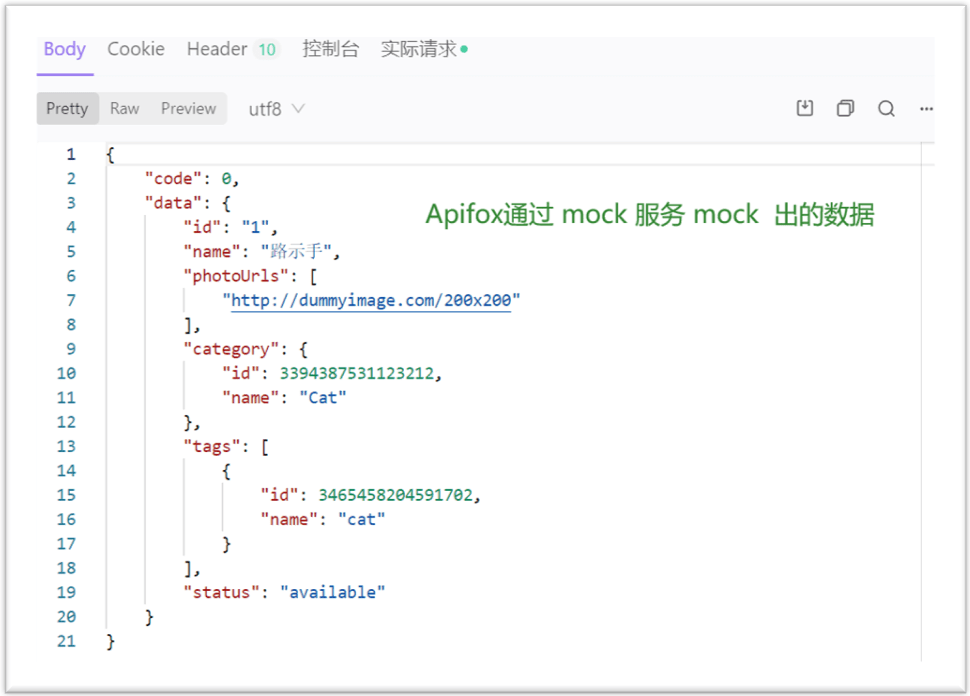
Task: Click line number 10 in the gutter
Action: pyautogui.click(x=66, y=373)
